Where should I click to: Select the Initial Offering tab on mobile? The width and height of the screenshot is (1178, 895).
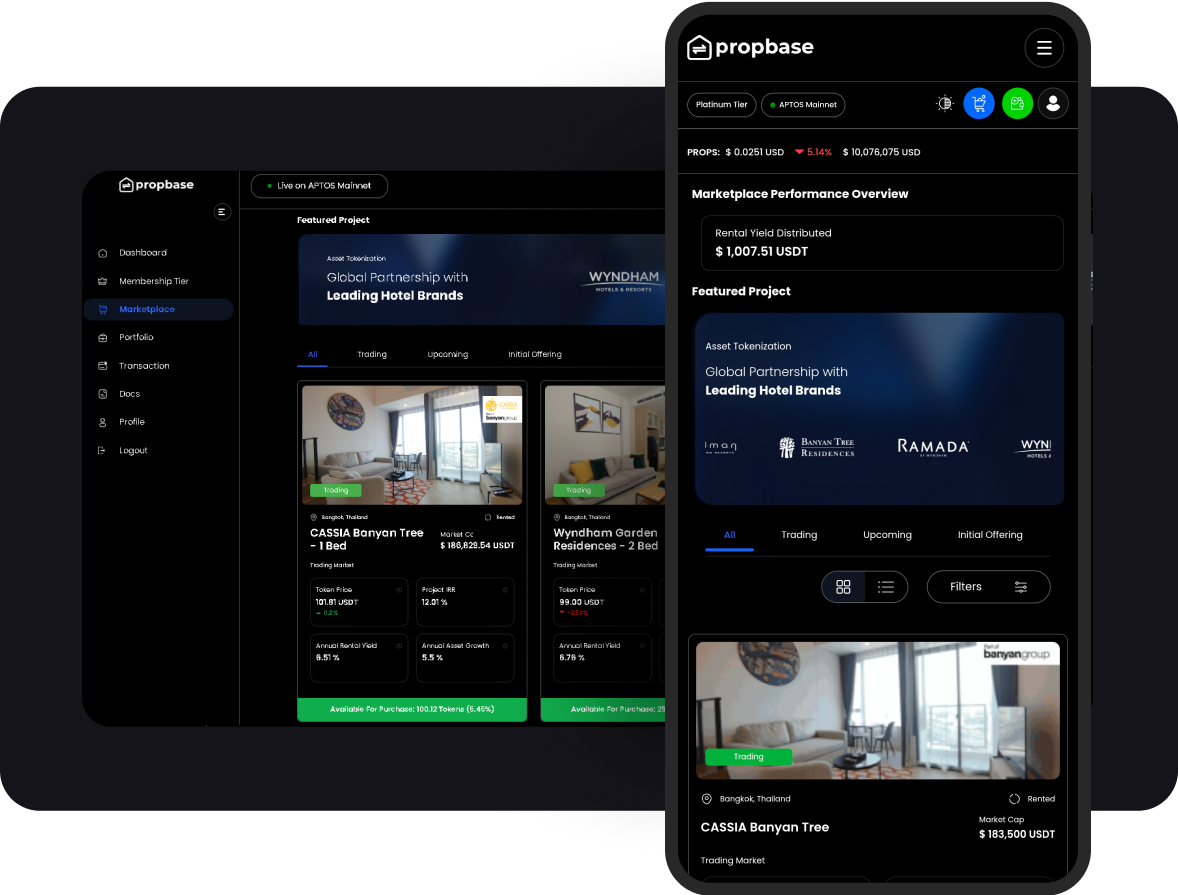[990, 535]
